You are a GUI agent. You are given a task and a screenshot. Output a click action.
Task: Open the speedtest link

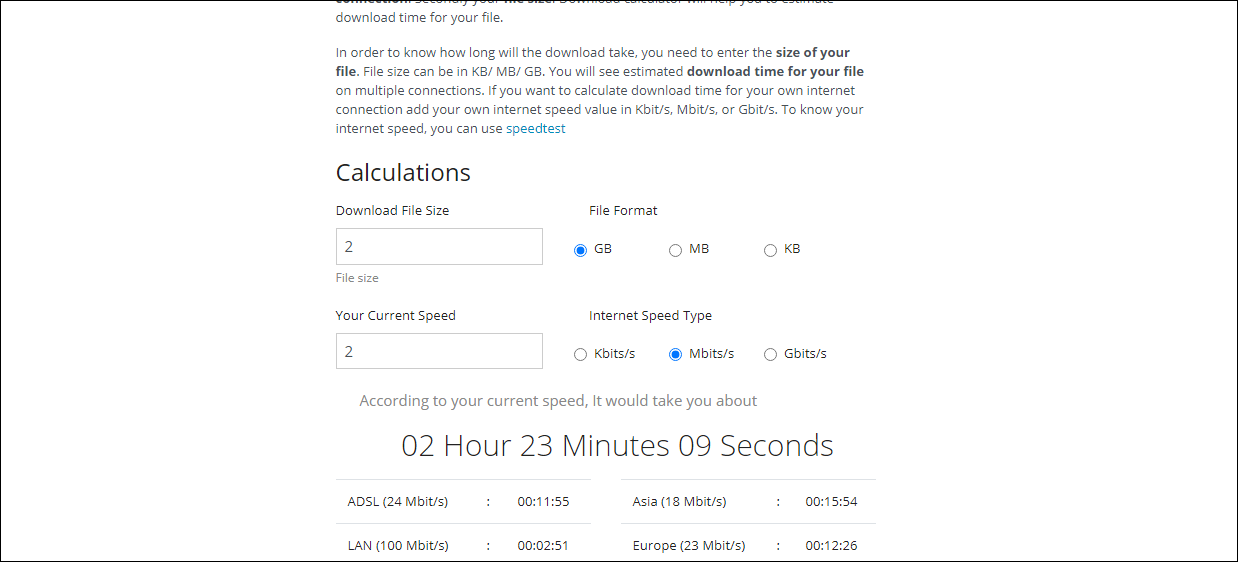[535, 129]
